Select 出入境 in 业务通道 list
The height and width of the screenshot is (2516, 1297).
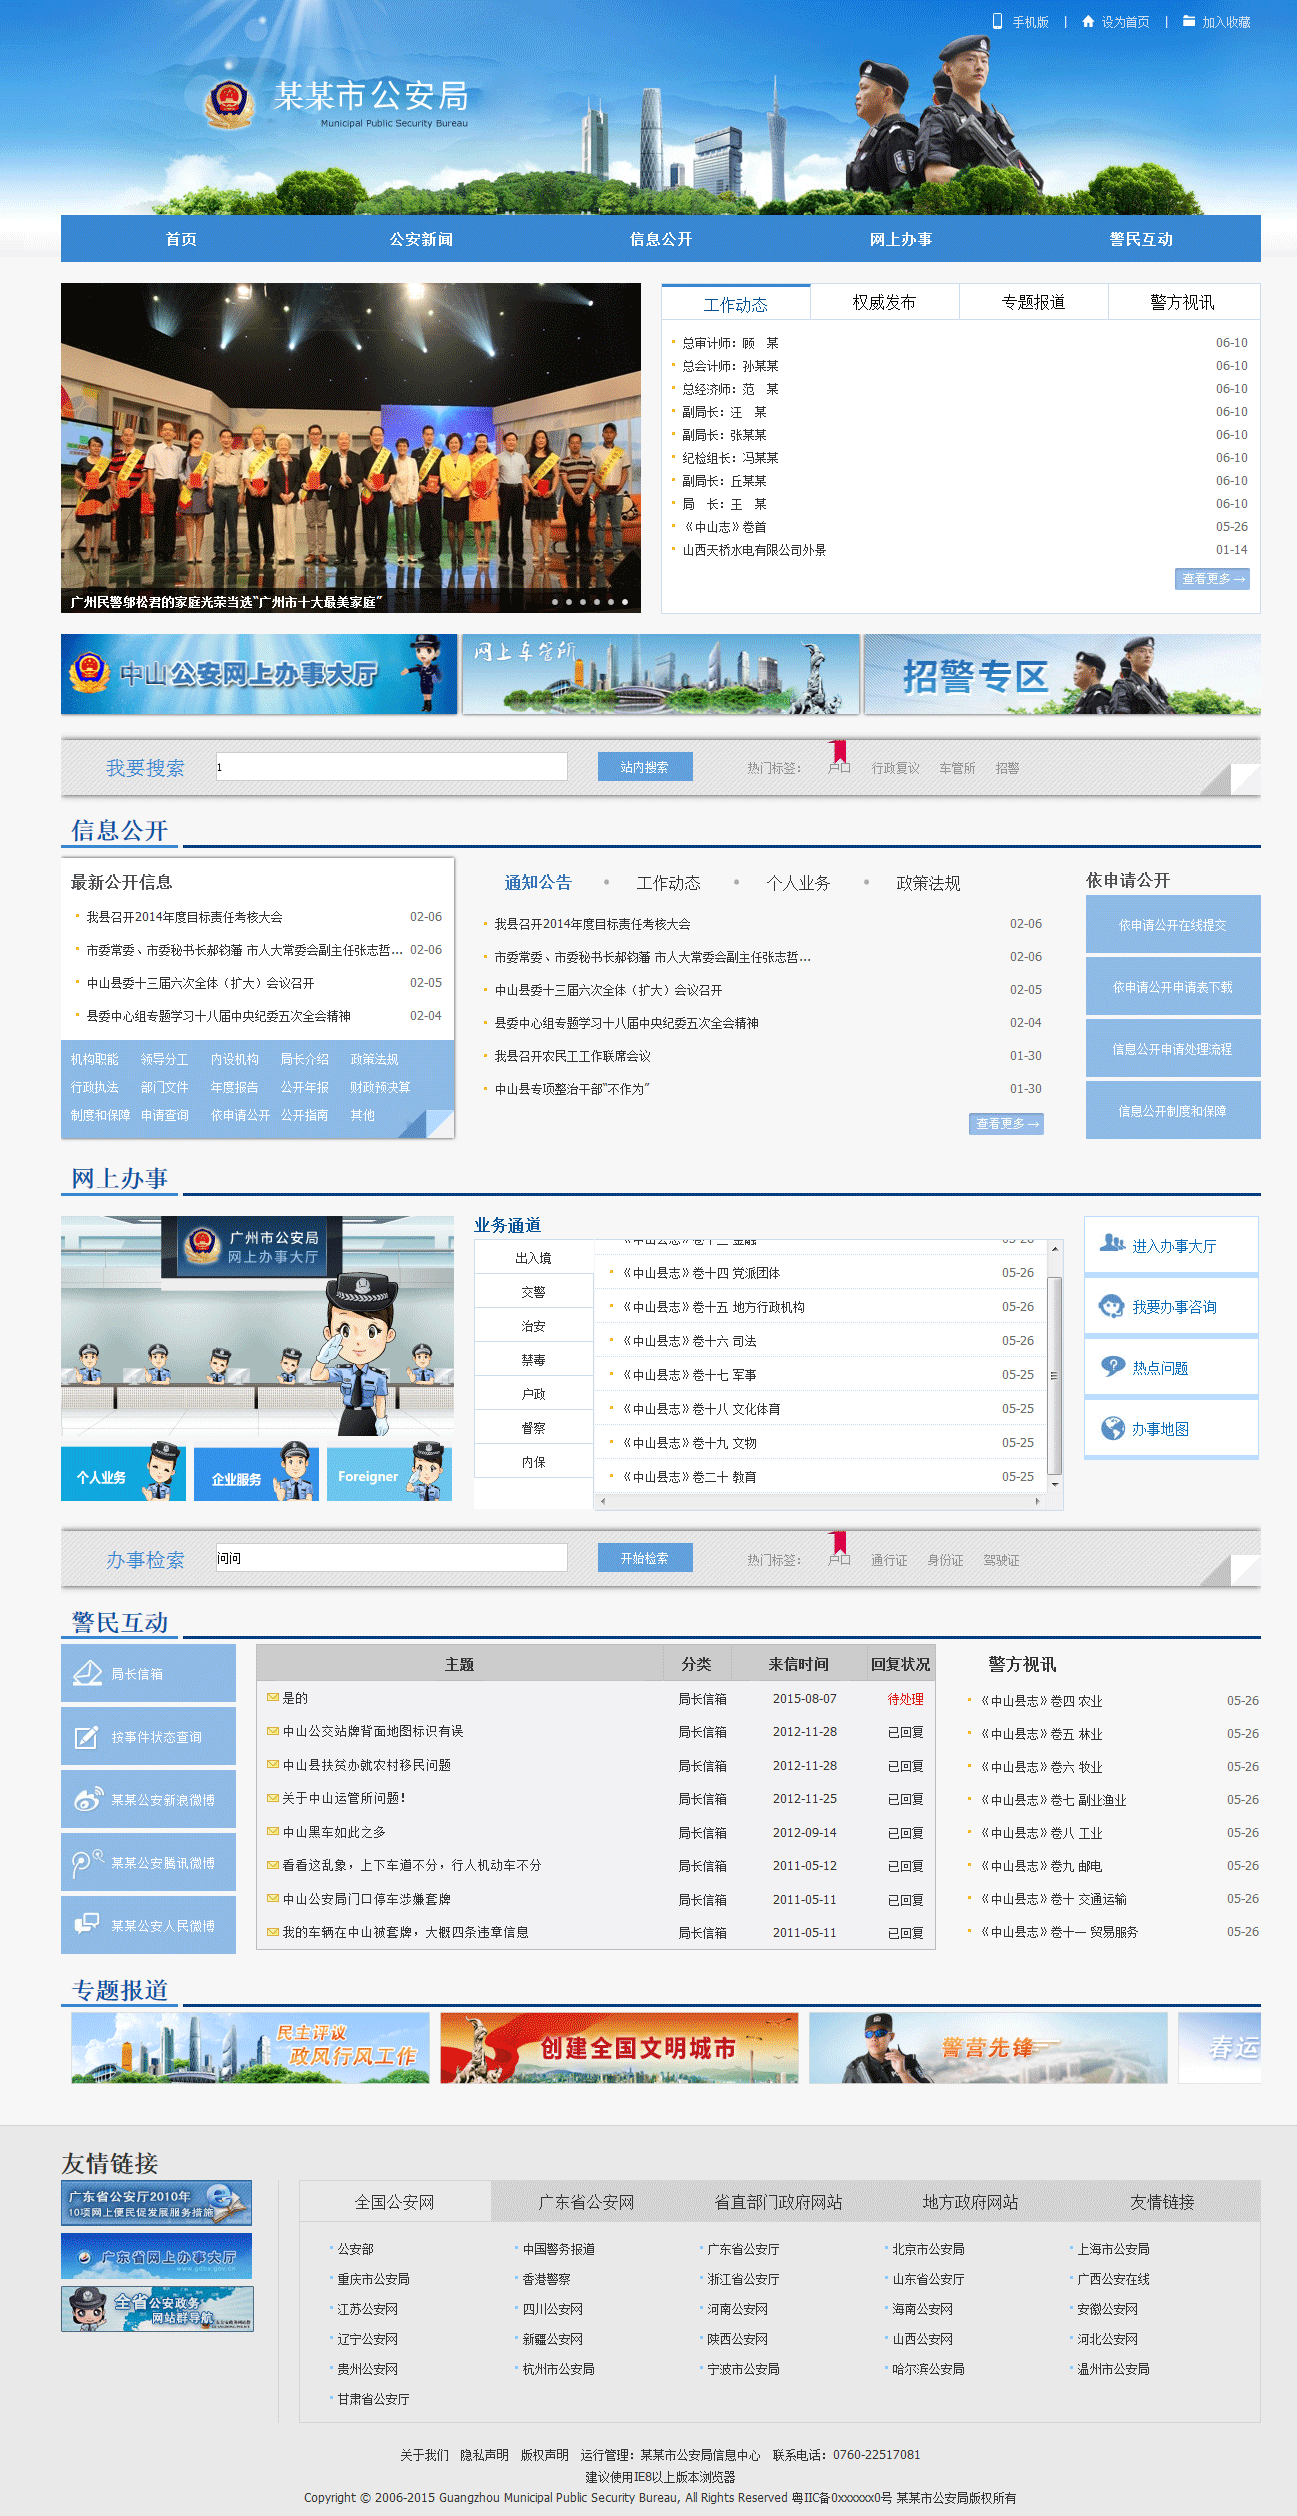[x=533, y=1258]
